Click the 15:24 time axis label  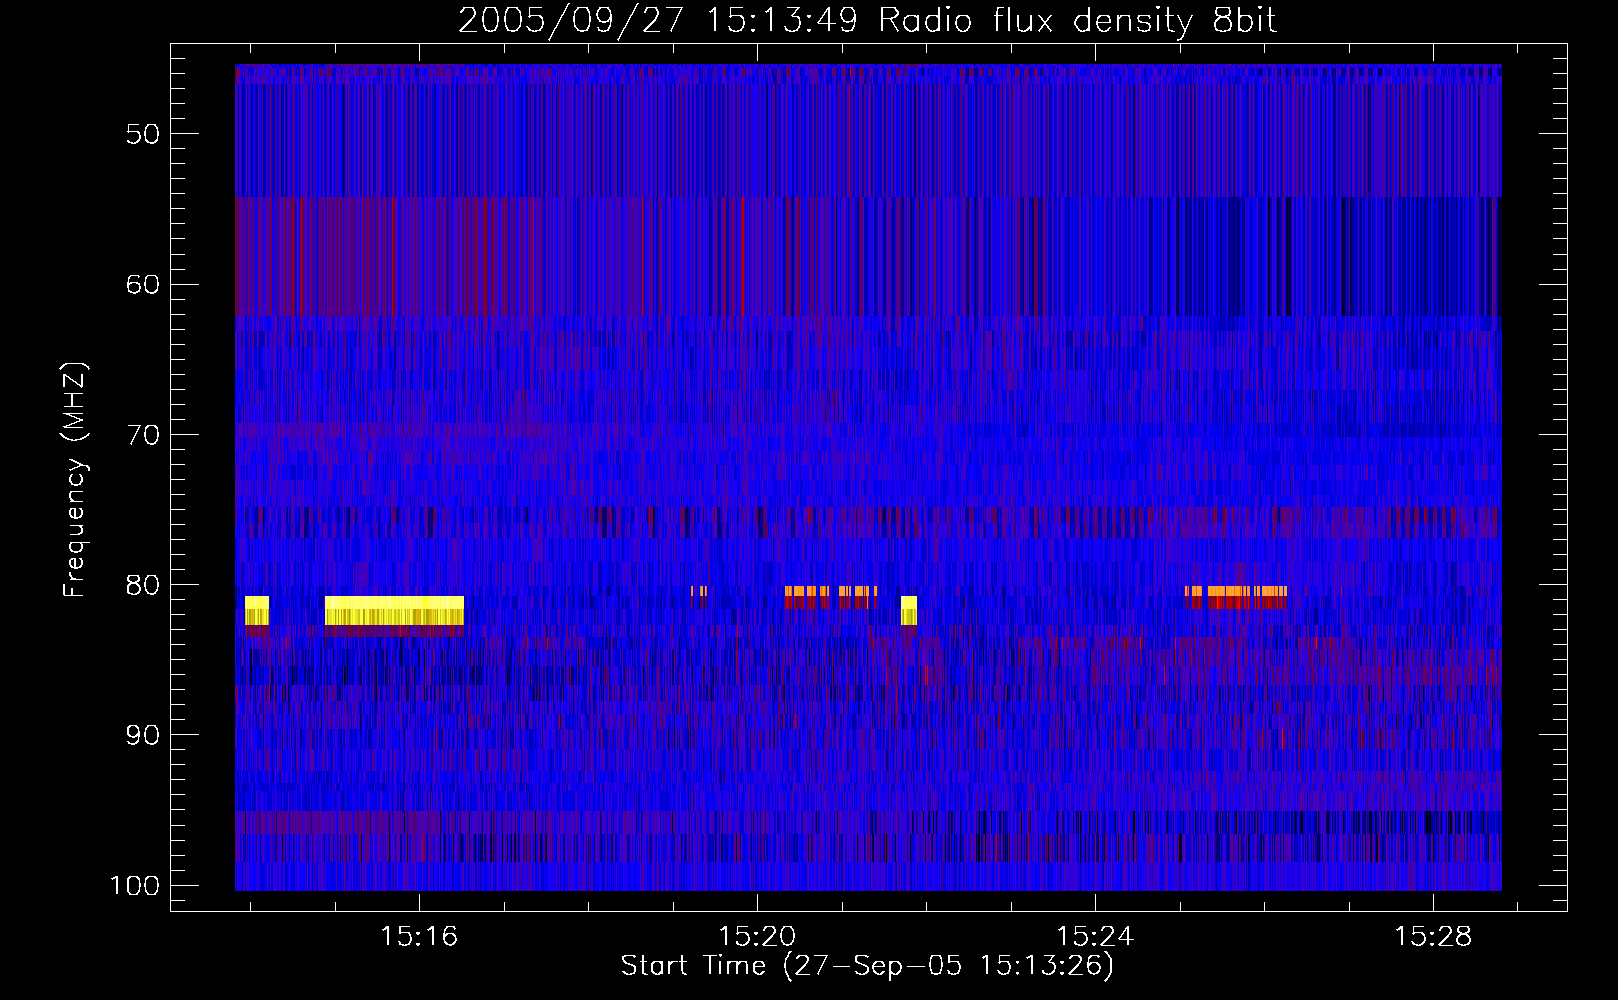pyautogui.click(x=1095, y=936)
